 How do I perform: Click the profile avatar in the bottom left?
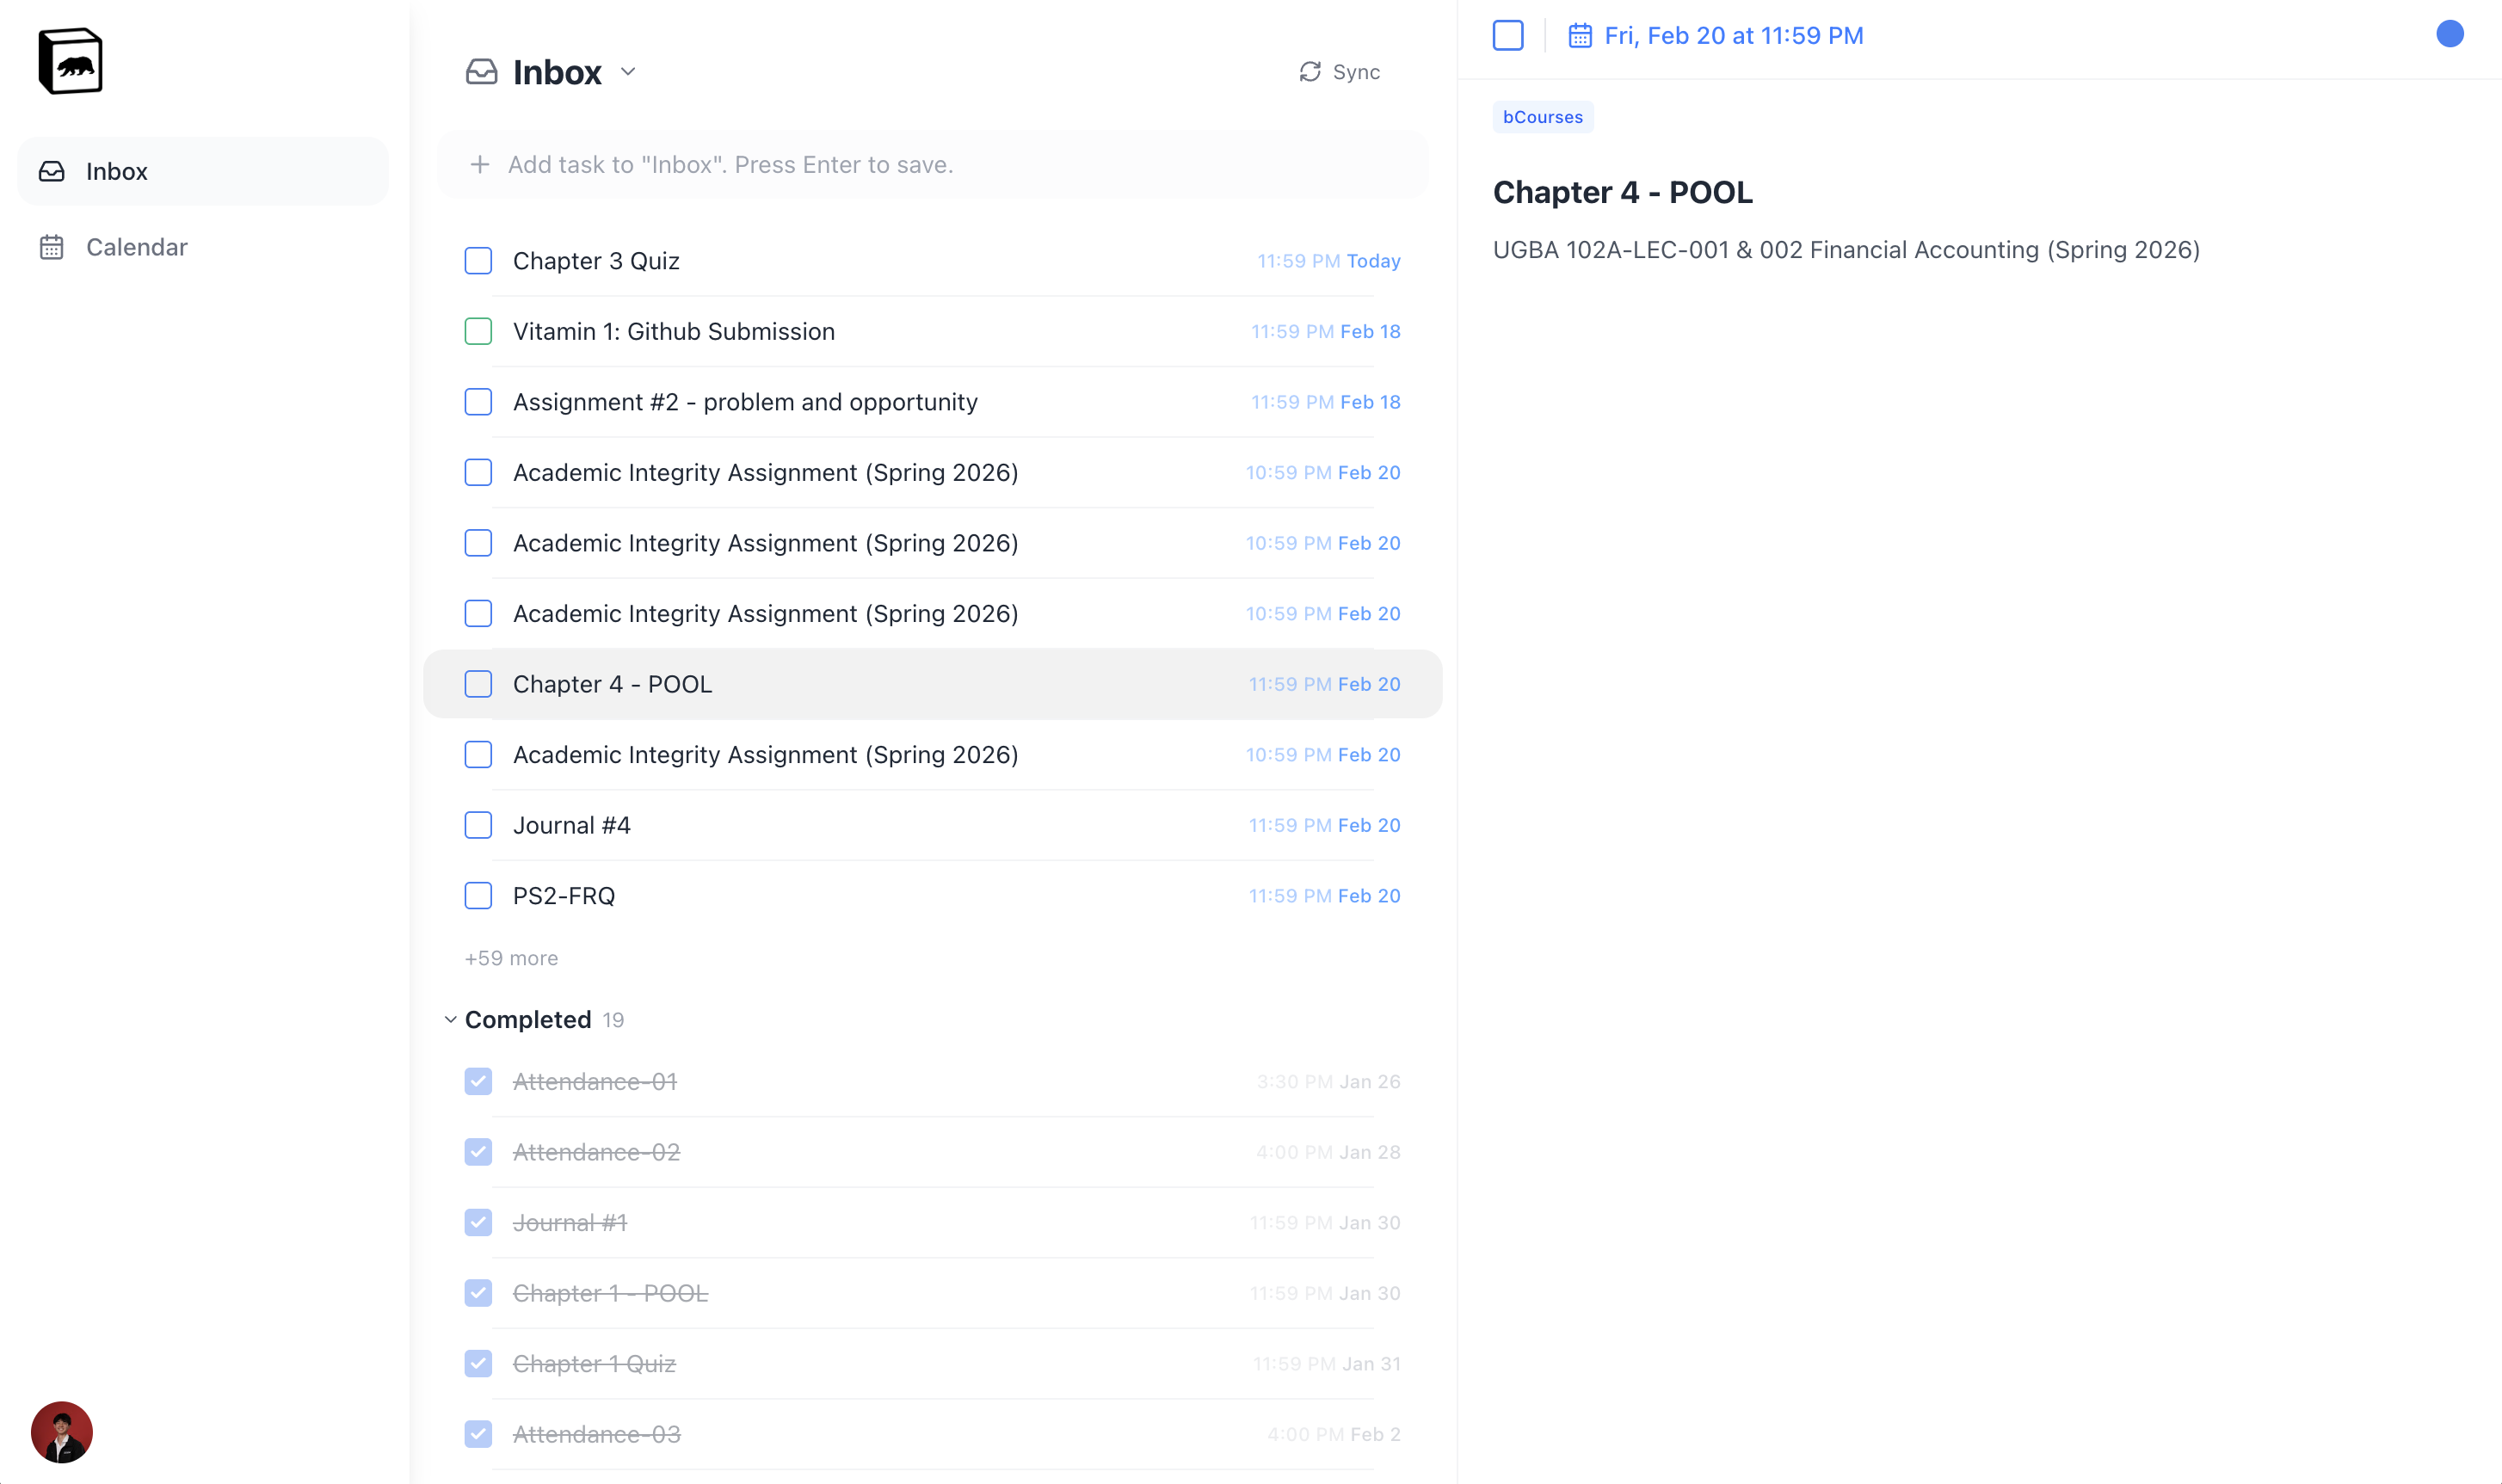coord(62,1433)
